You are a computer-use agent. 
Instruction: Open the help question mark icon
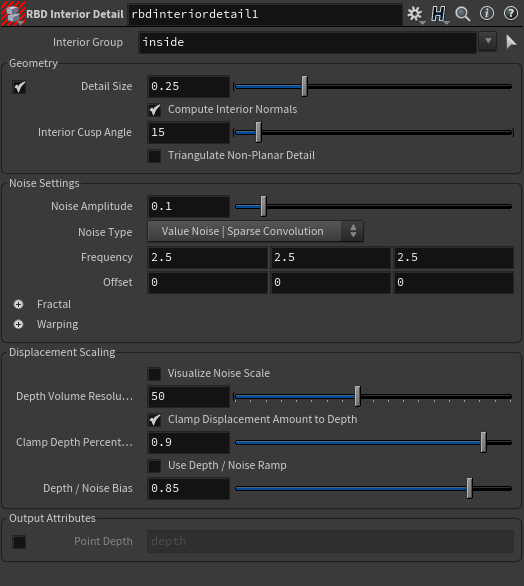tap(511, 14)
